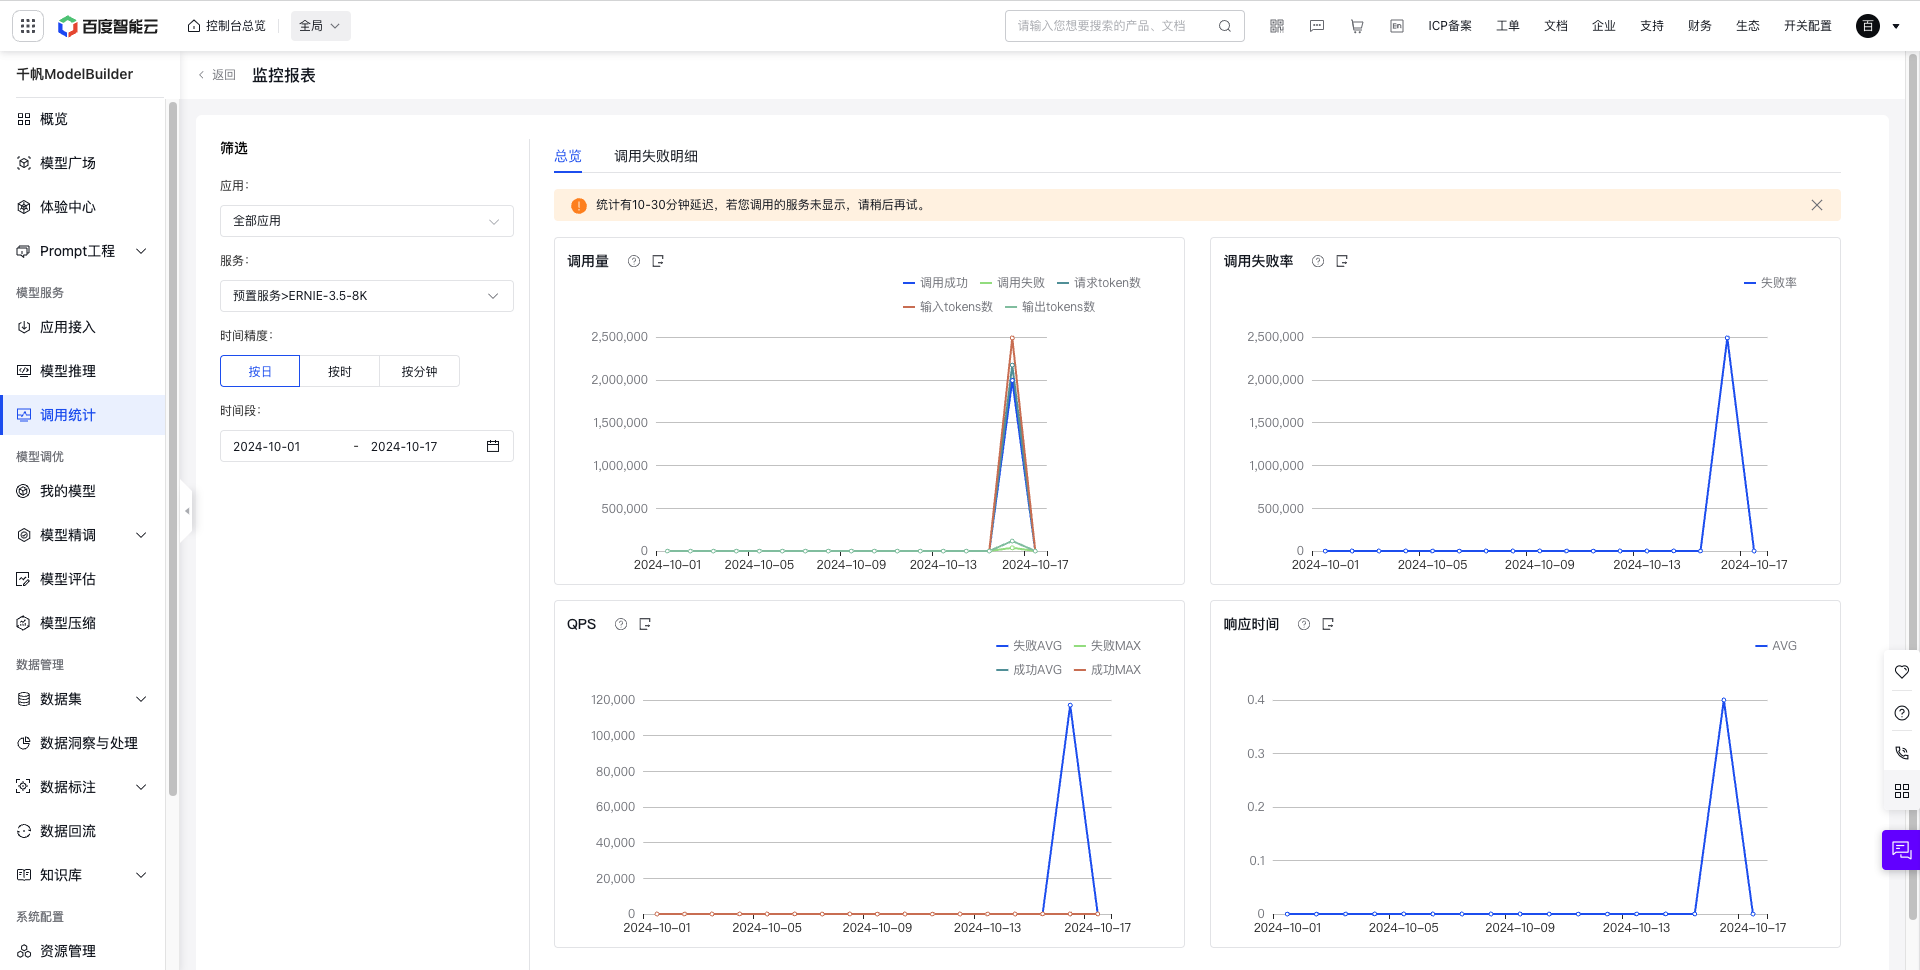Click the floating help question icon

click(1902, 713)
